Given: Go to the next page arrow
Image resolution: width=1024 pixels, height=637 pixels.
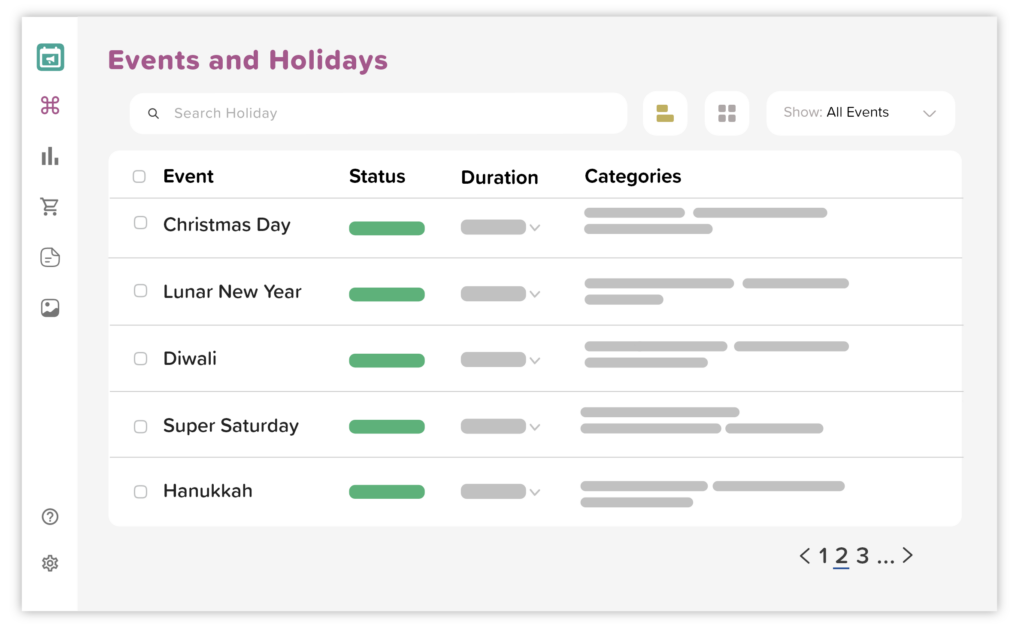Looking at the screenshot, I should pyautogui.click(x=908, y=555).
